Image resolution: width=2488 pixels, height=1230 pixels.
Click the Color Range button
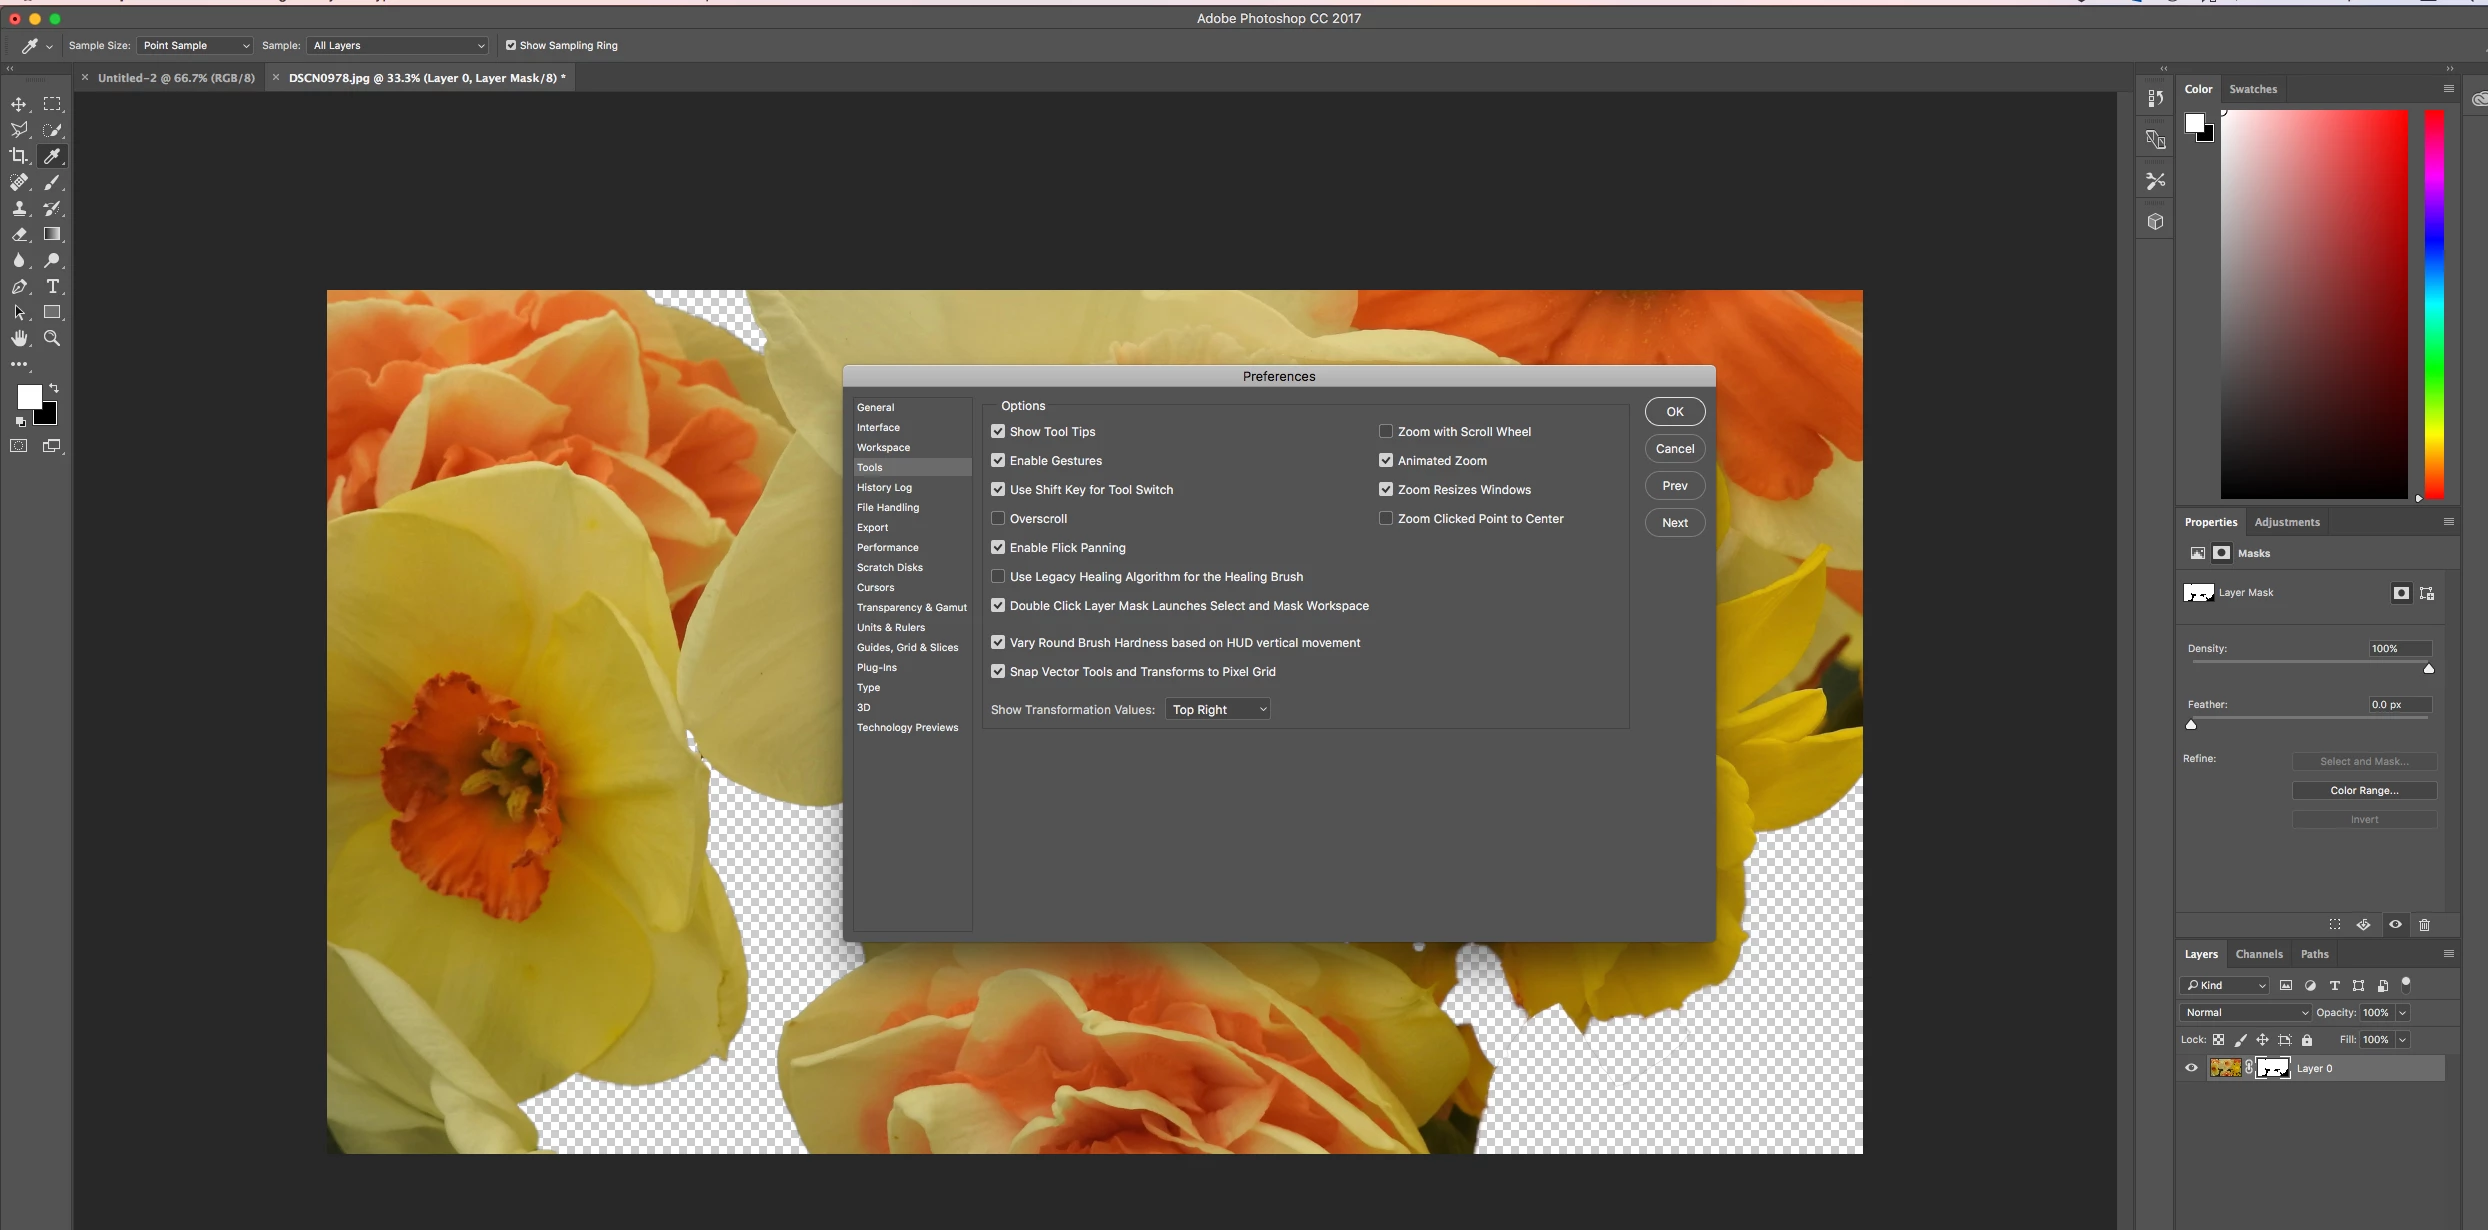pyautogui.click(x=2364, y=791)
